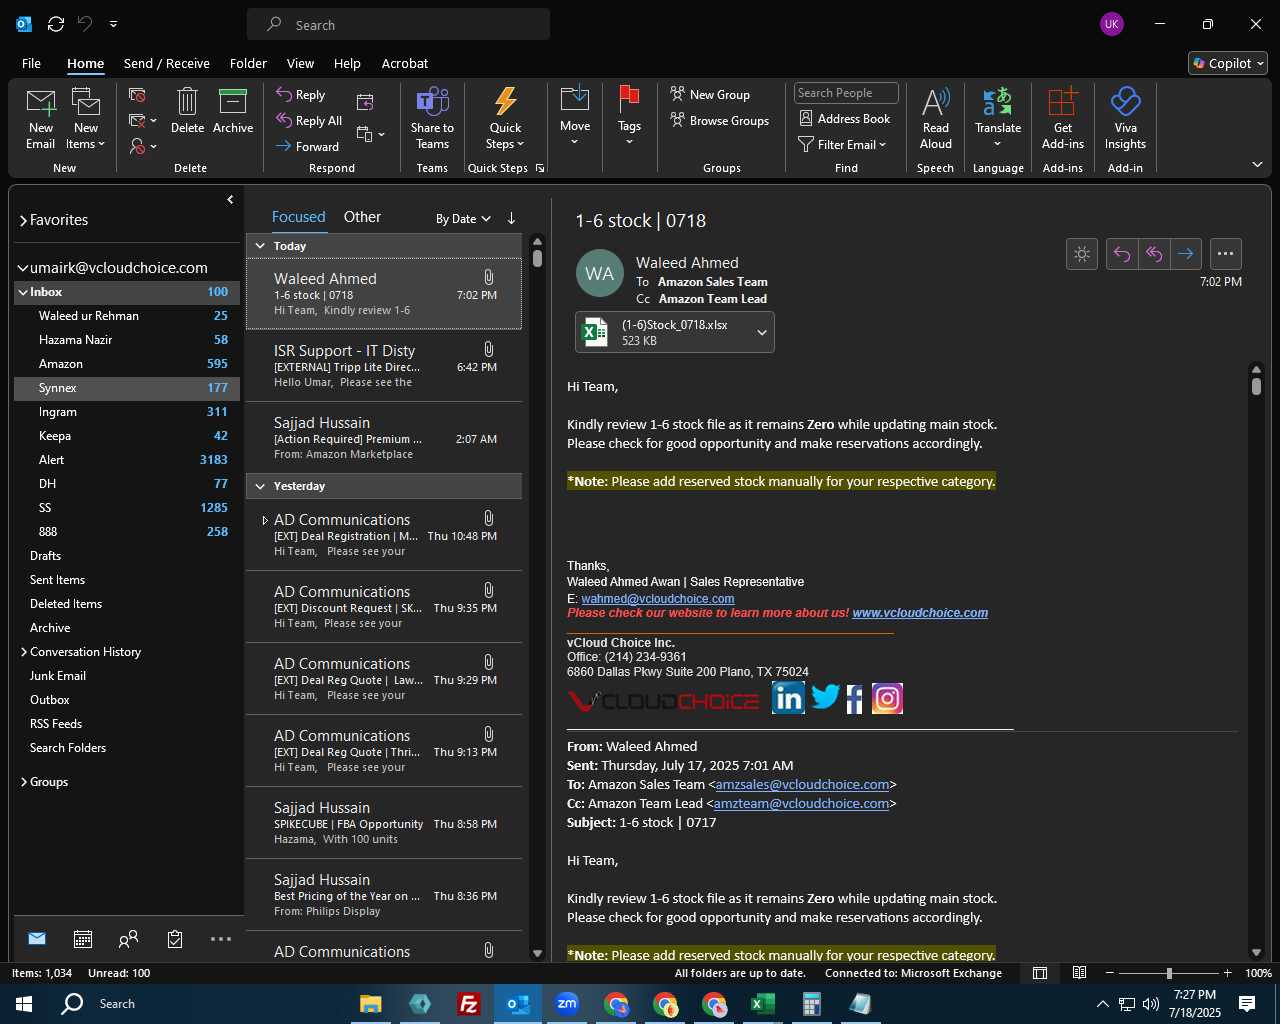Click amzteam@vcloudchoice.com link

(801, 804)
